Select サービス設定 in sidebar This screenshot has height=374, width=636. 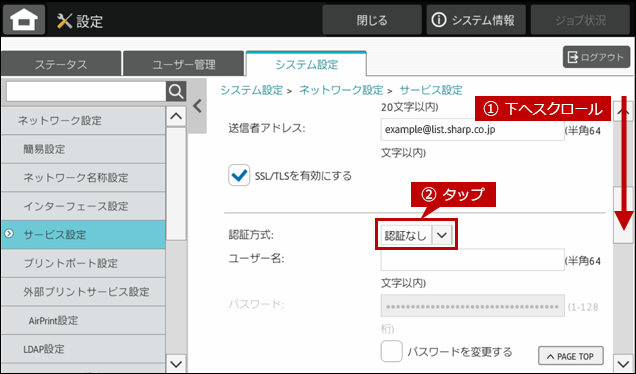click(x=83, y=234)
